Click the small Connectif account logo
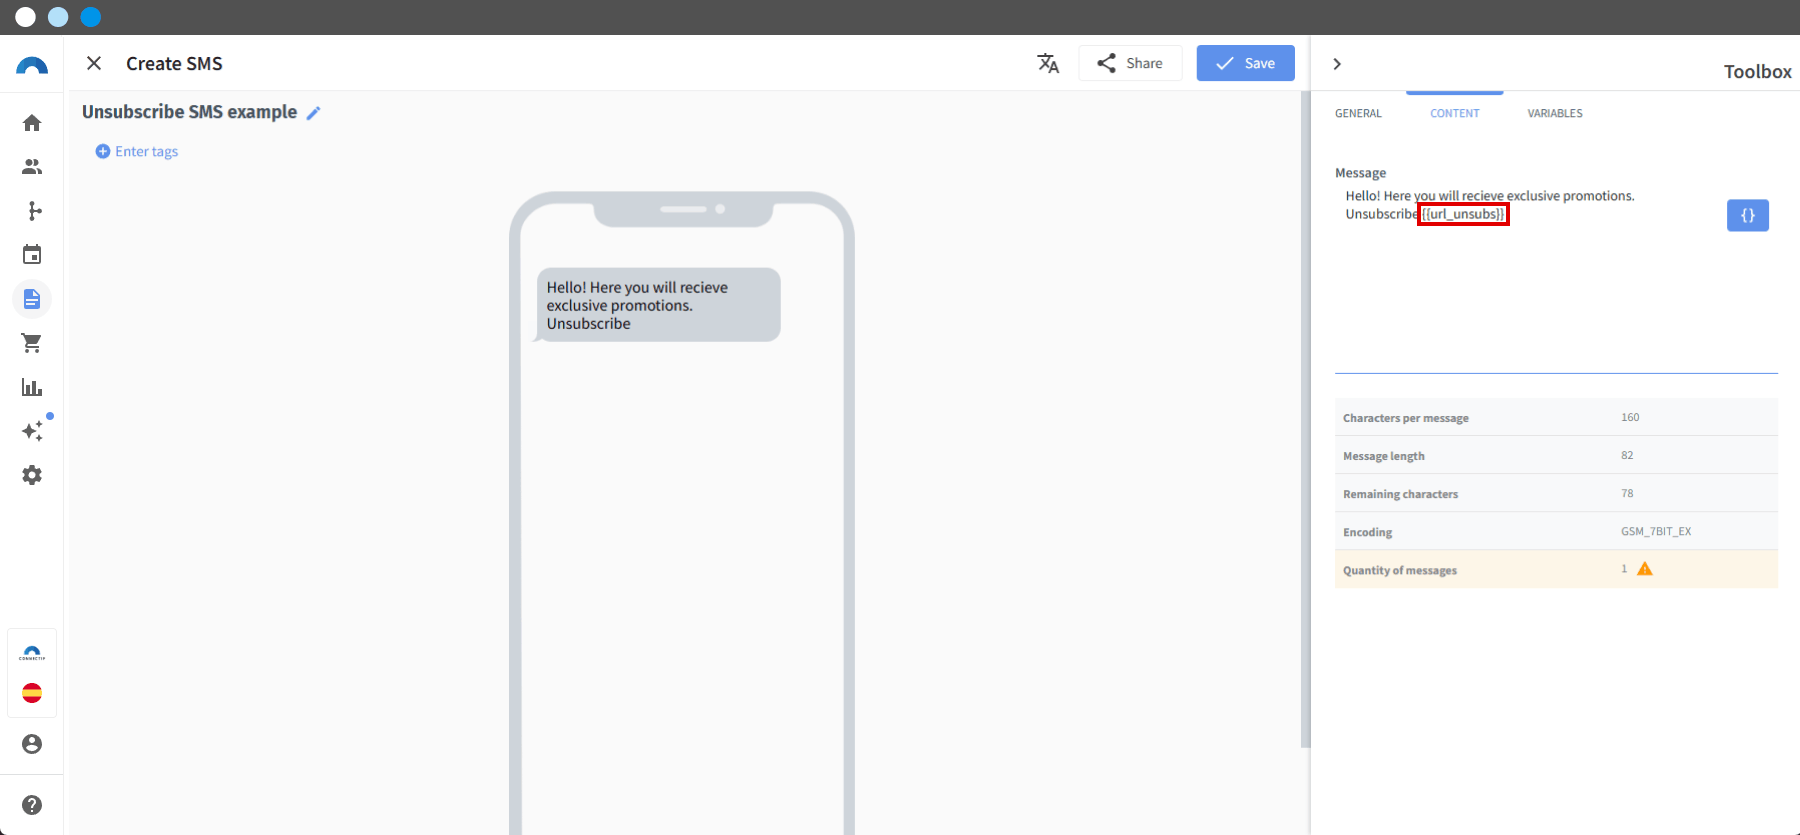This screenshot has width=1800, height=835. 32,653
